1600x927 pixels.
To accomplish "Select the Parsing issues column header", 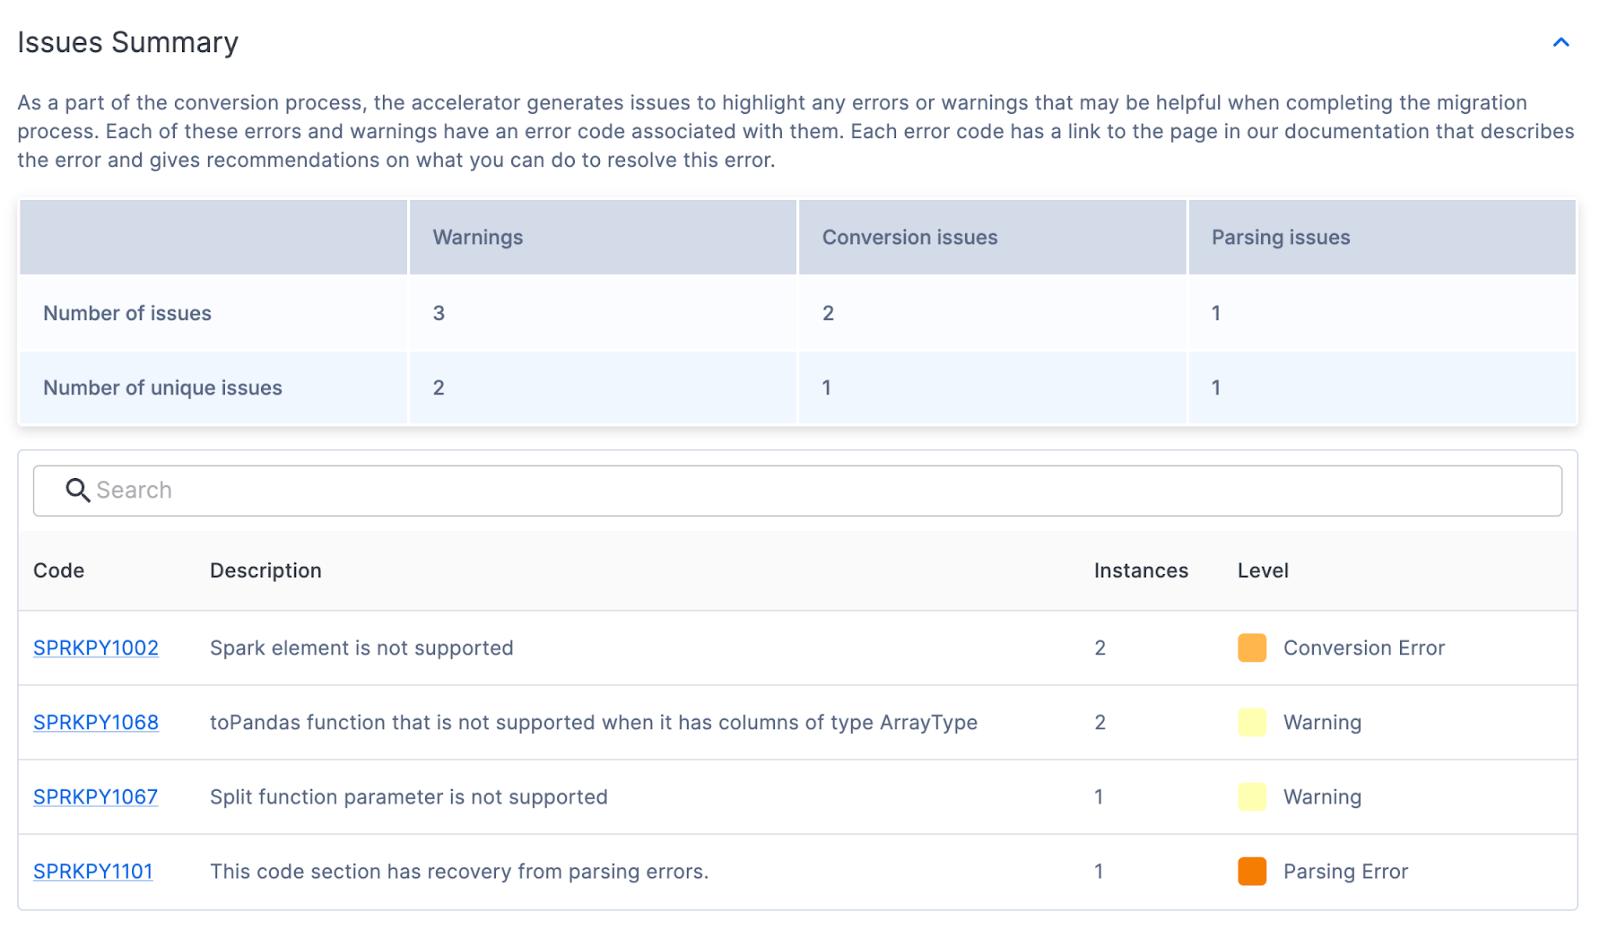I will [x=1280, y=237].
